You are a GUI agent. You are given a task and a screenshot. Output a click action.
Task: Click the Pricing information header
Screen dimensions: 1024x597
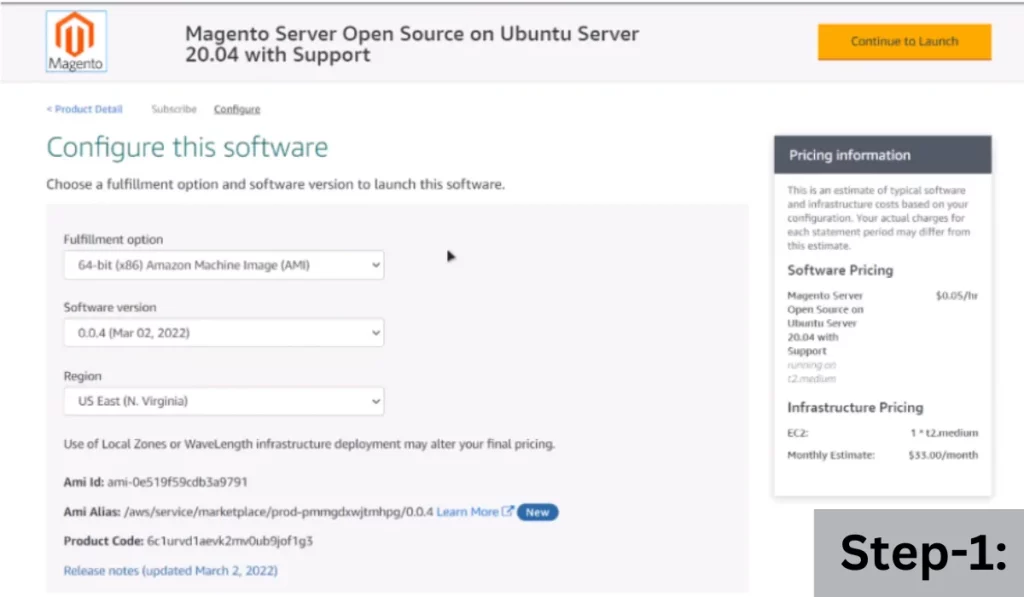tap(882, 155)
